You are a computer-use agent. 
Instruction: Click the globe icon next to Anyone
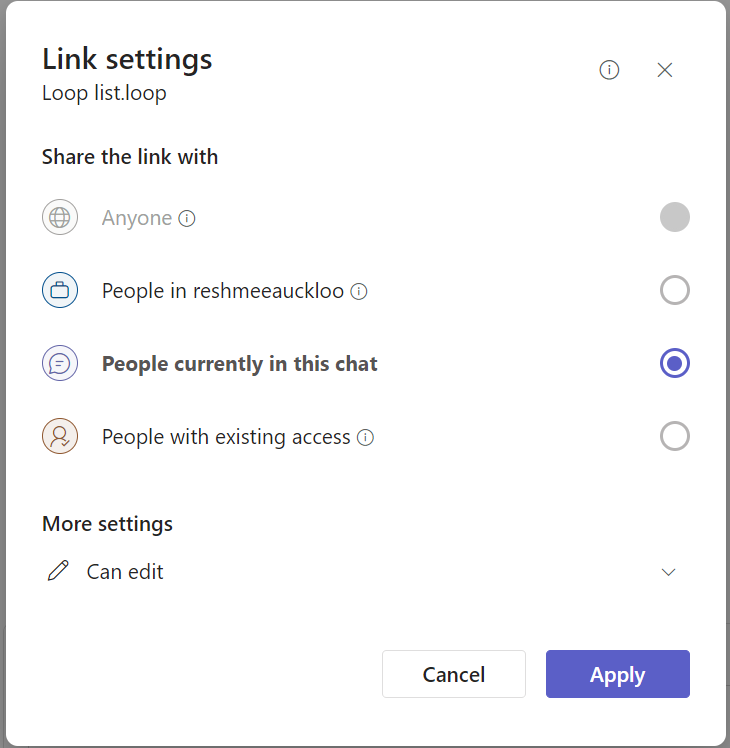(x=60, y=218)
